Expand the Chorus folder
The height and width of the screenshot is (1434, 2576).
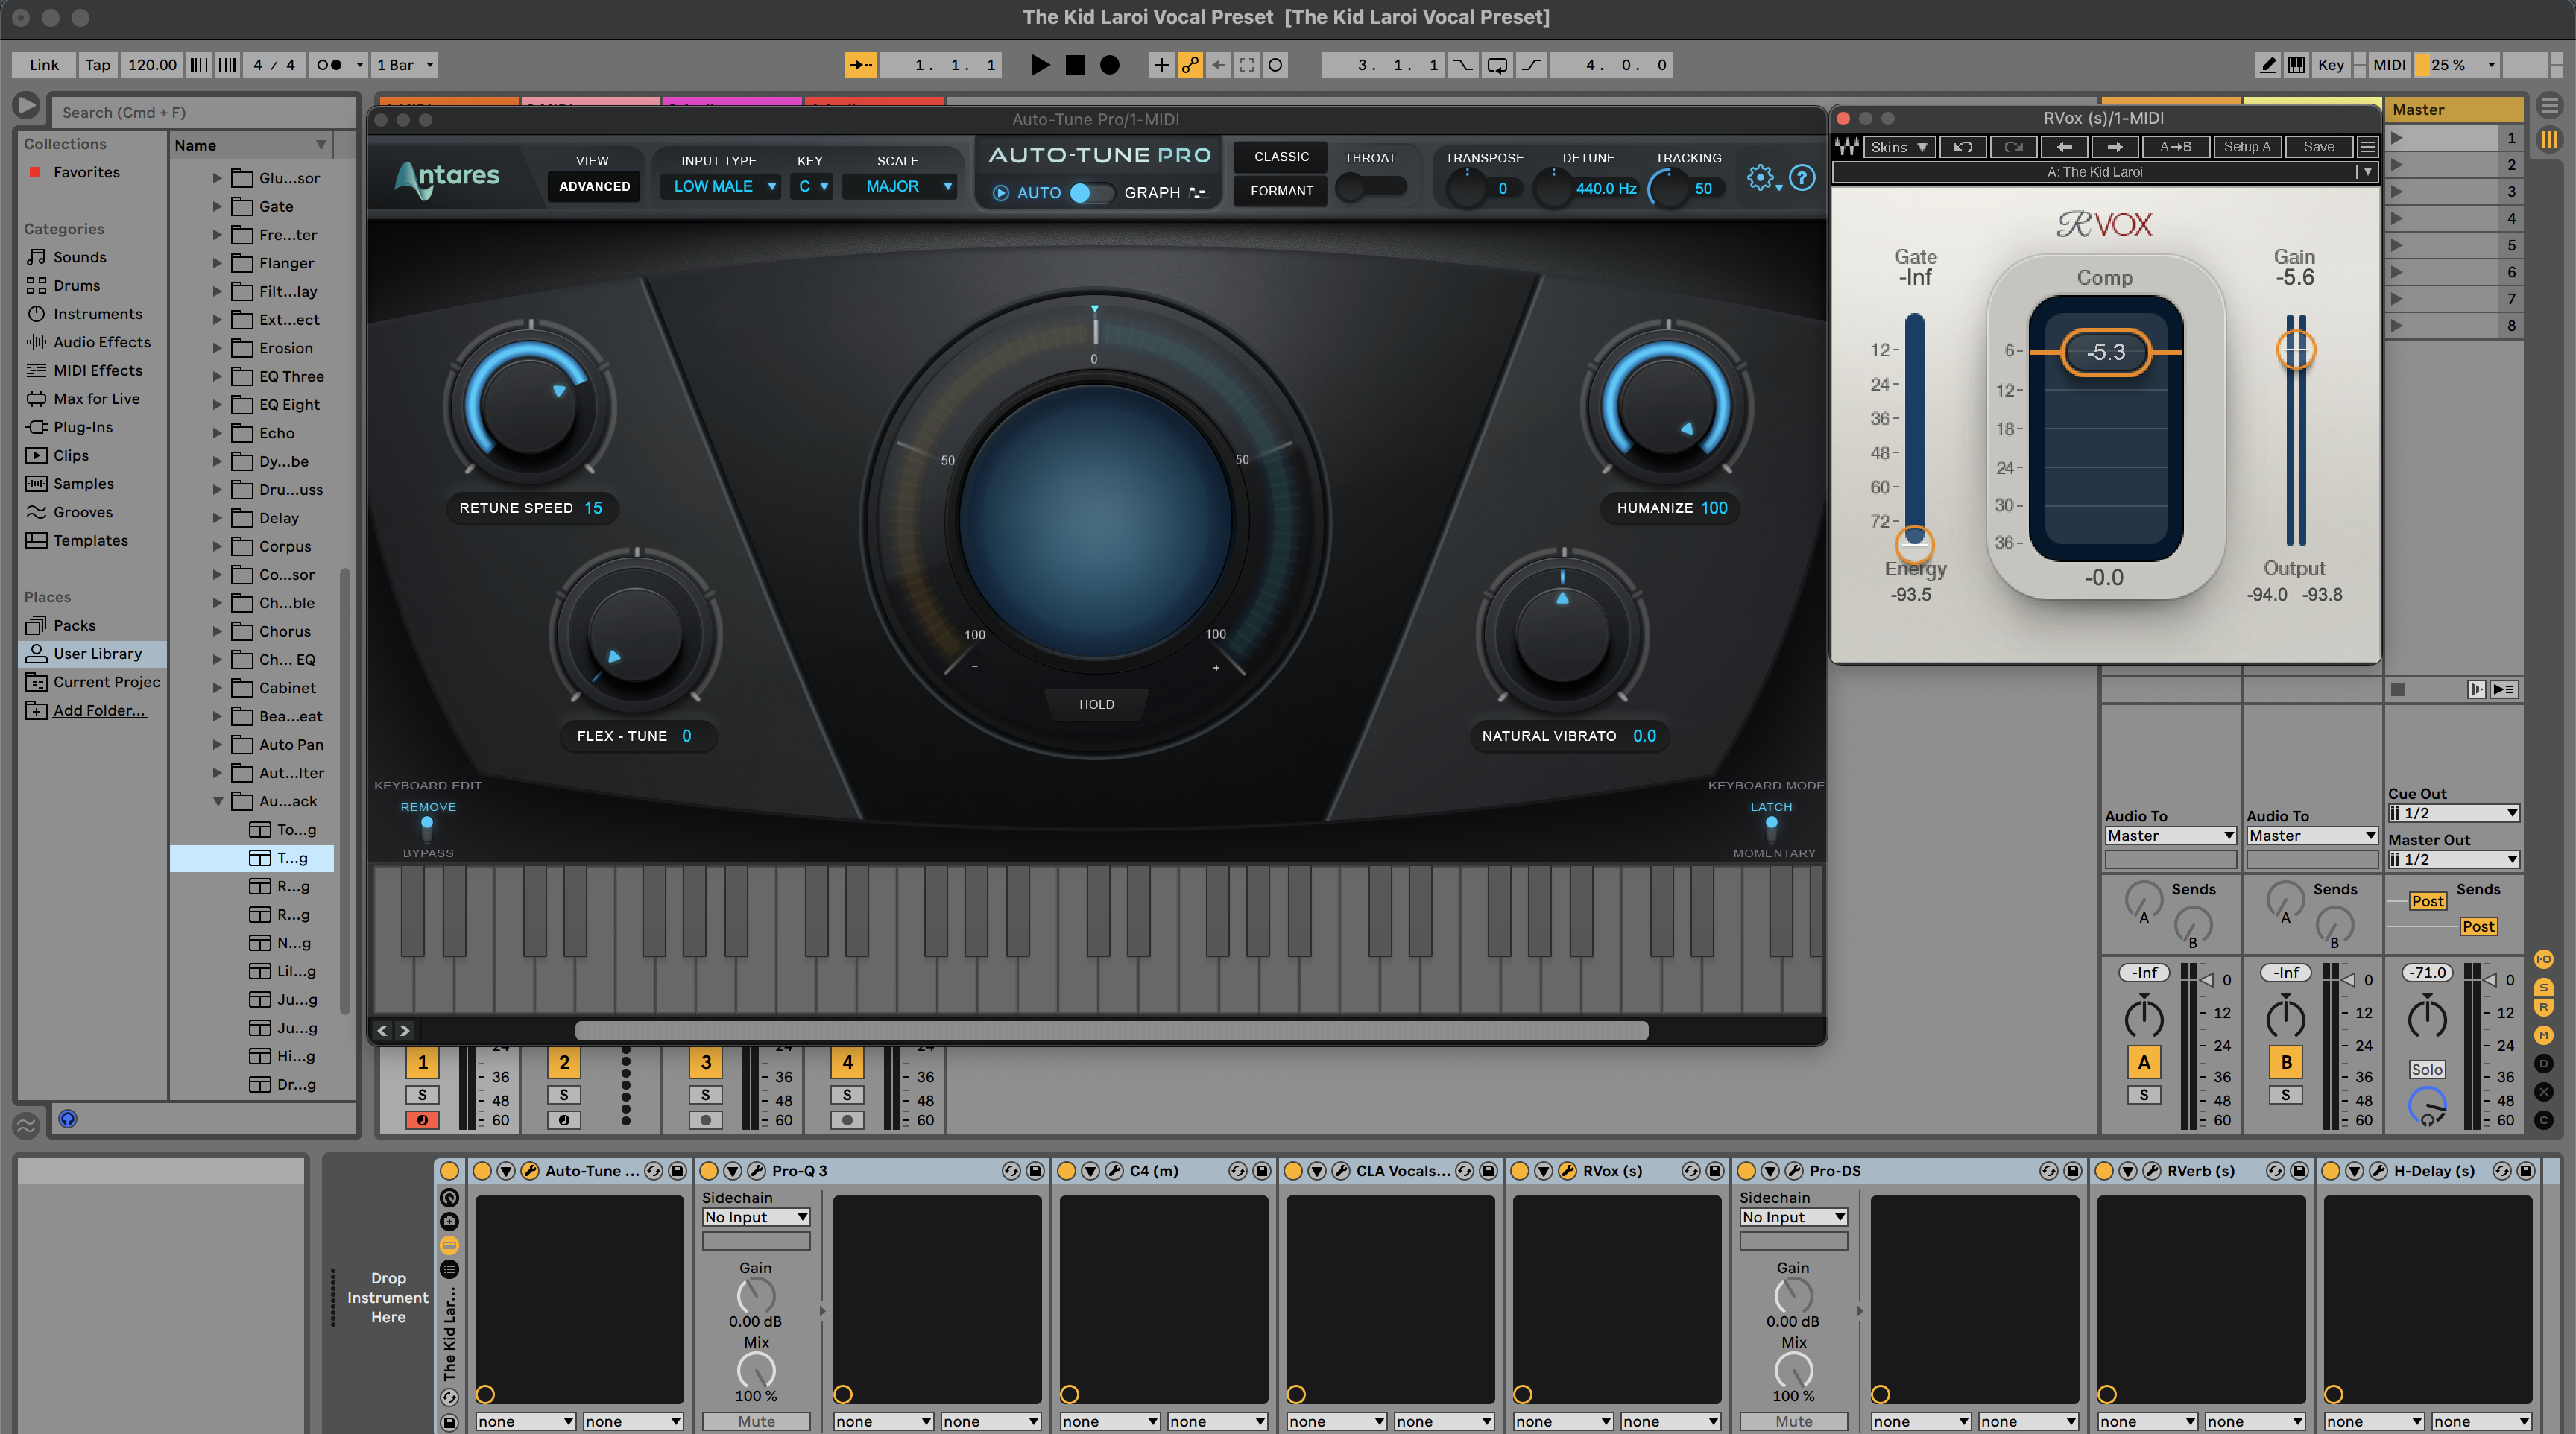(x=217, y=632)
